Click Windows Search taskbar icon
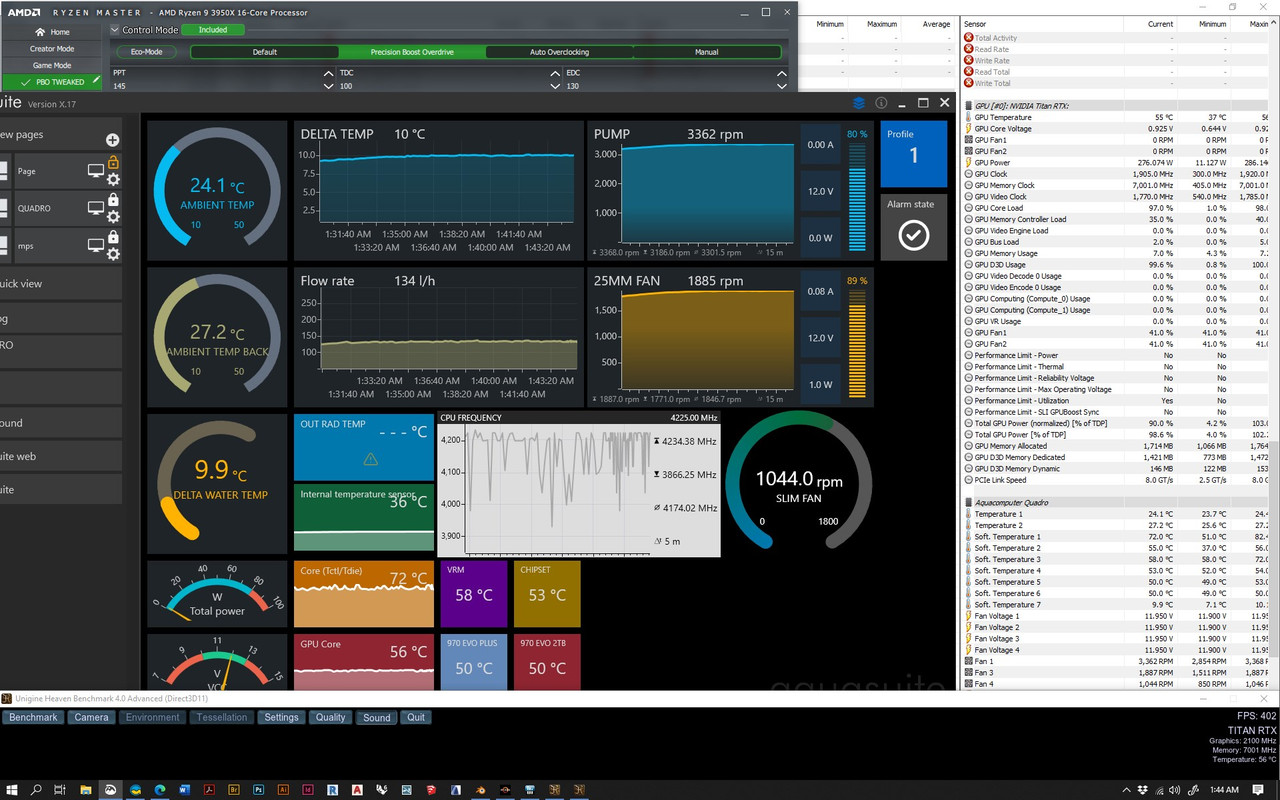This screenshot has height=800, width=1280. tap(36, 790)
